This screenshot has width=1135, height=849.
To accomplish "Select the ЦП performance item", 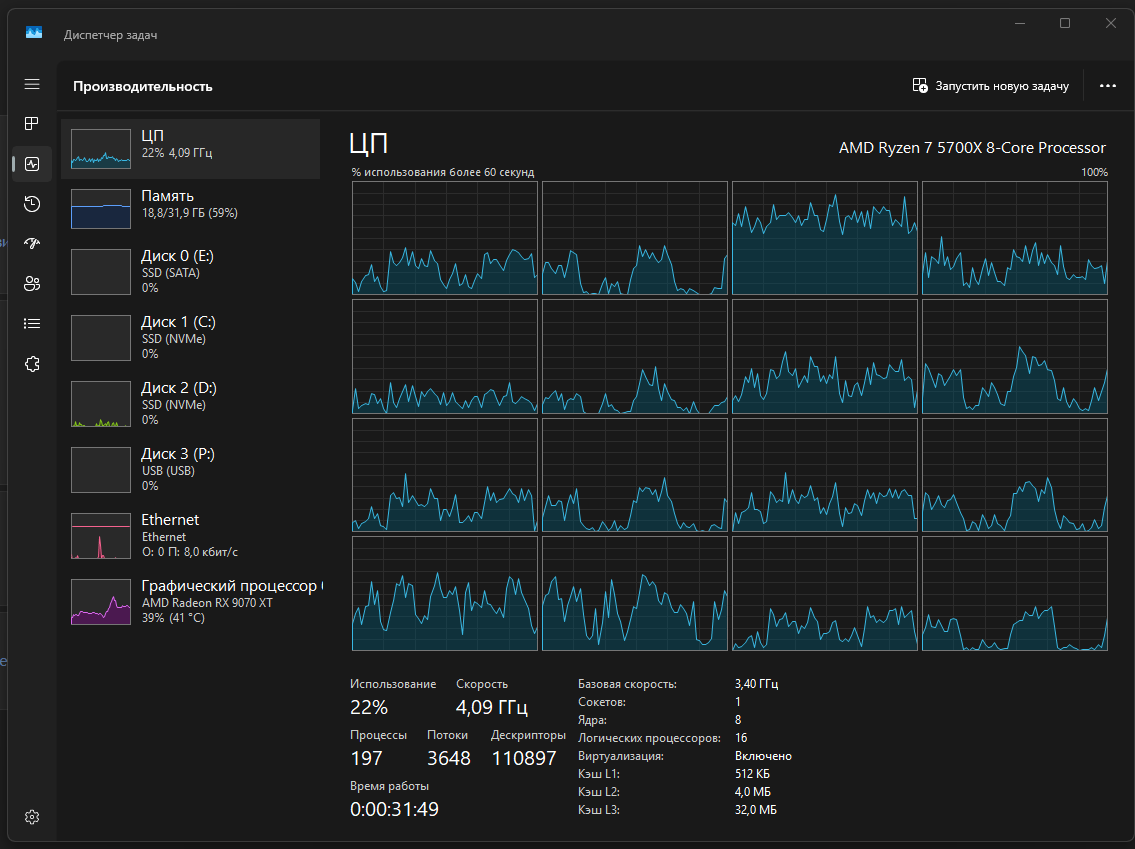I will click(190, 148).
